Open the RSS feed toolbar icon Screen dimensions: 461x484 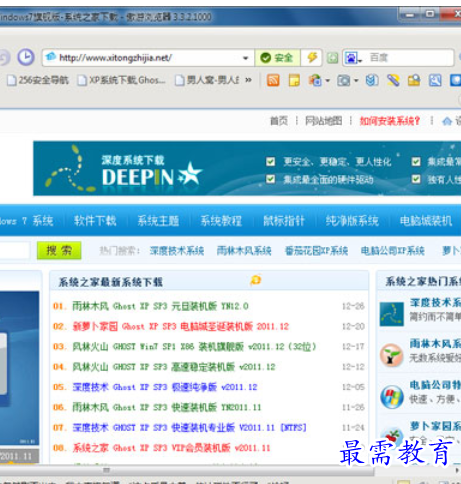[273, 80]
